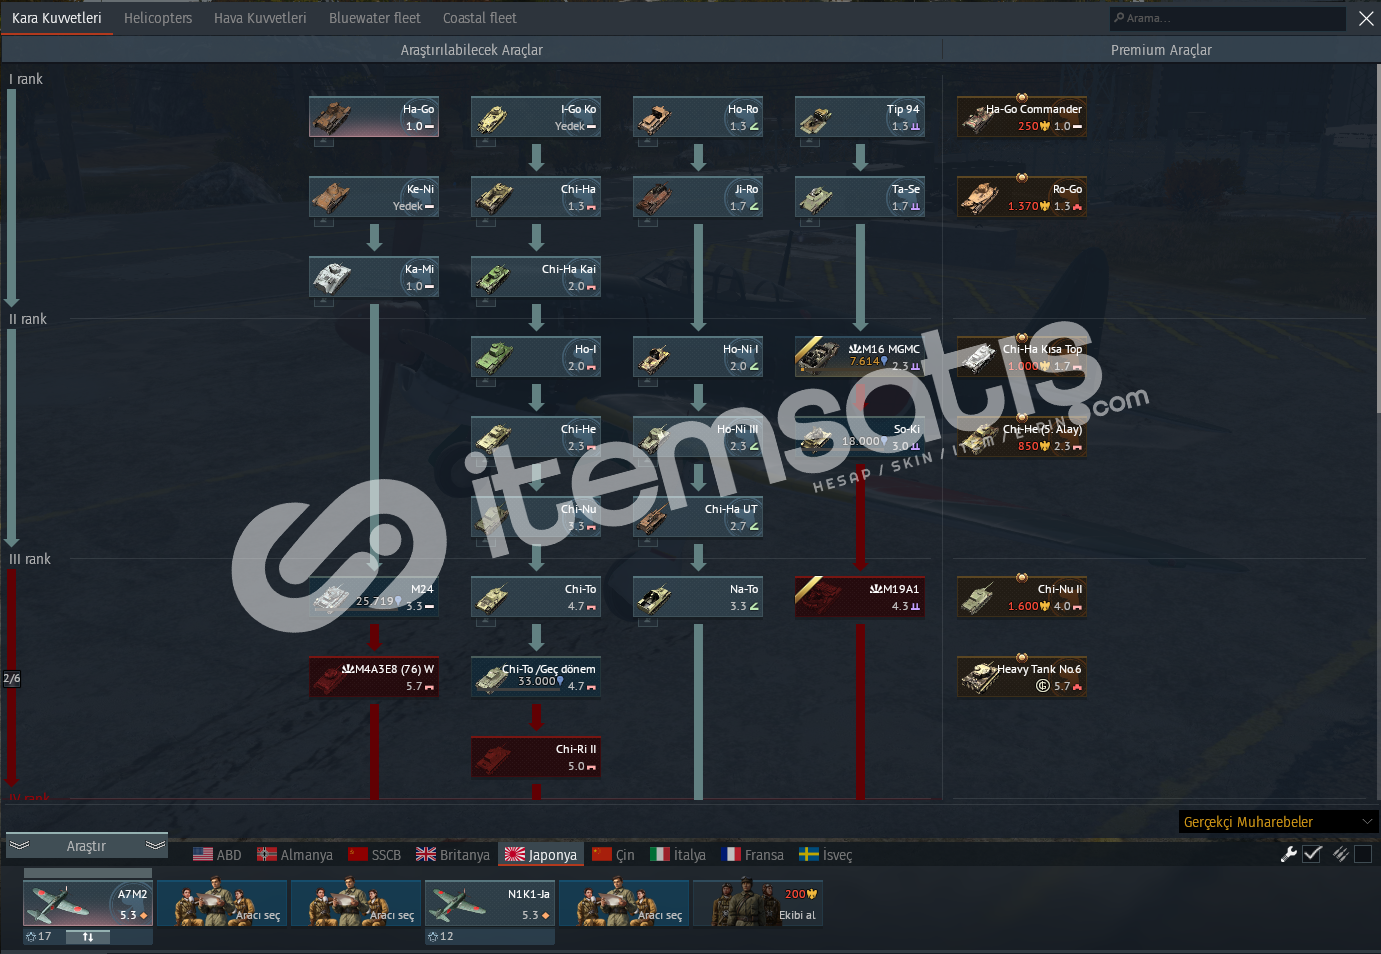Screen dimensions: 1381x954
Task: Choose the Fransa nation tab
Action: pyautogui.click(x=753, y=855)
